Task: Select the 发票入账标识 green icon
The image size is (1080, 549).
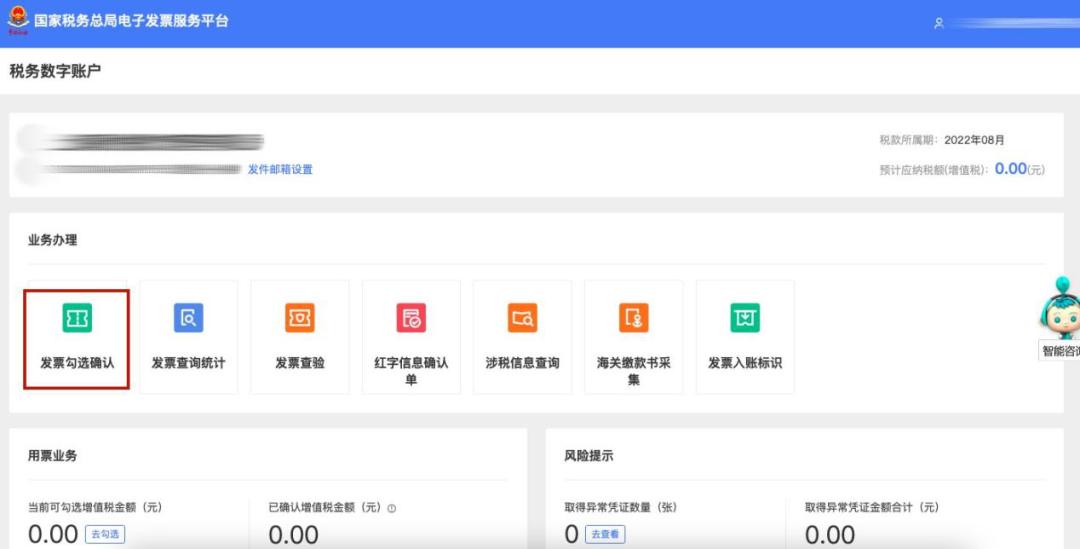Action: (745, 318)
